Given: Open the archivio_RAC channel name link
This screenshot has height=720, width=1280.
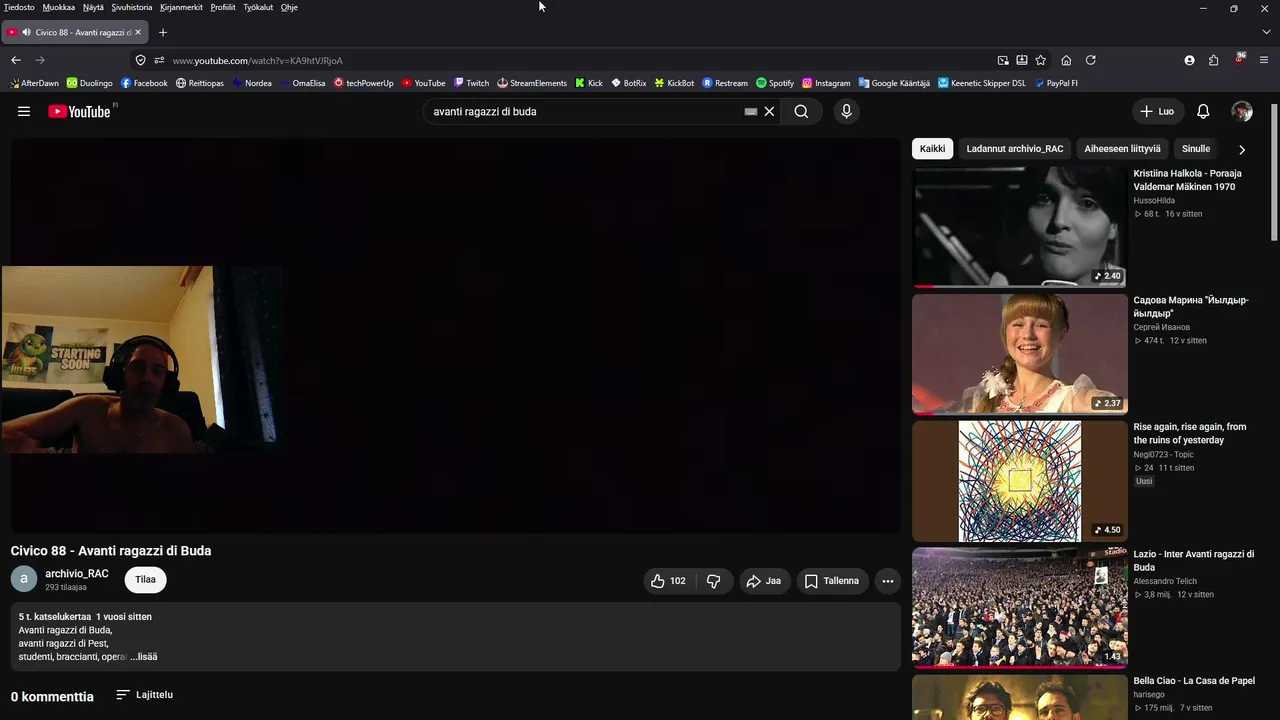Looking at the screenshot, I should tap(77, 574).
